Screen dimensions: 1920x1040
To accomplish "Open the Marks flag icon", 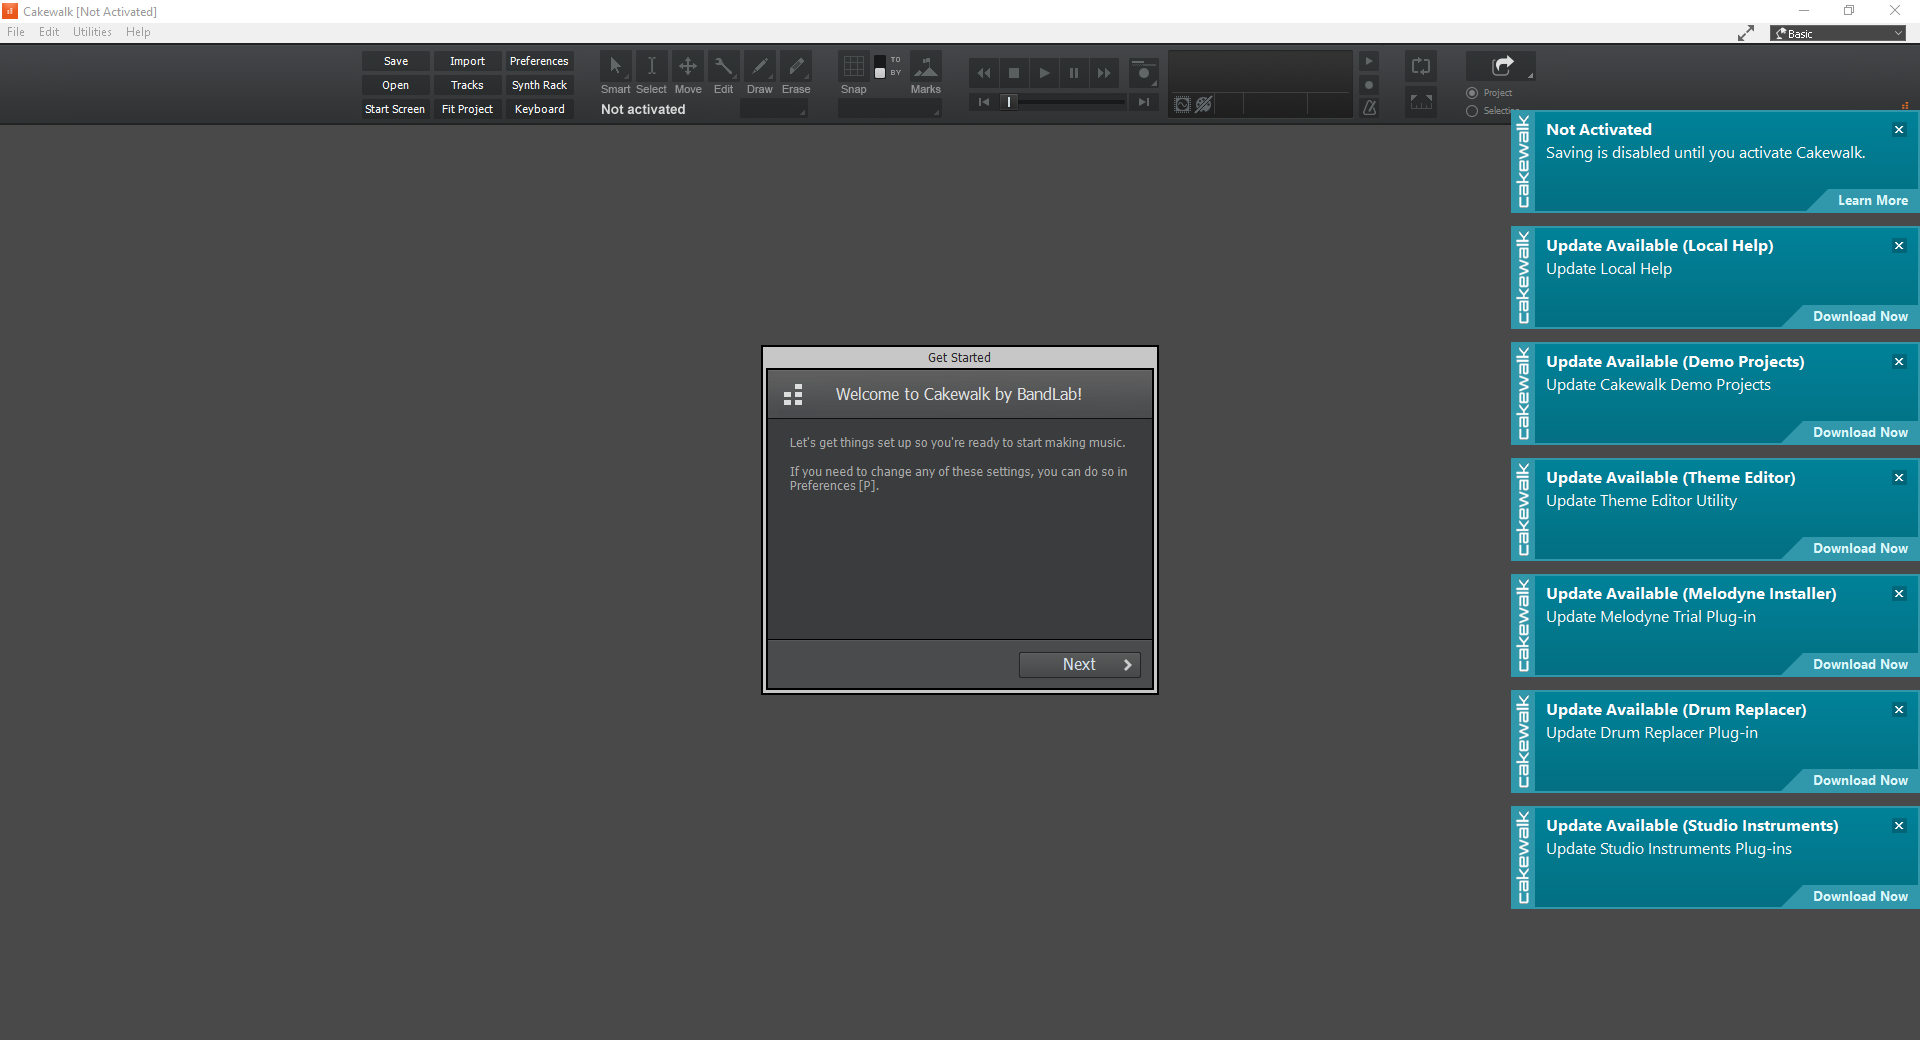I will [x=926, y=67].
